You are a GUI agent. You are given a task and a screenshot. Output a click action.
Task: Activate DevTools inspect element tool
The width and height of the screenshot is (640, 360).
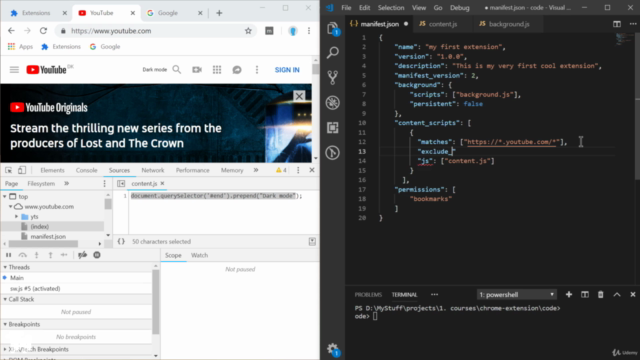pyautogui.click(x=9, y=170)
